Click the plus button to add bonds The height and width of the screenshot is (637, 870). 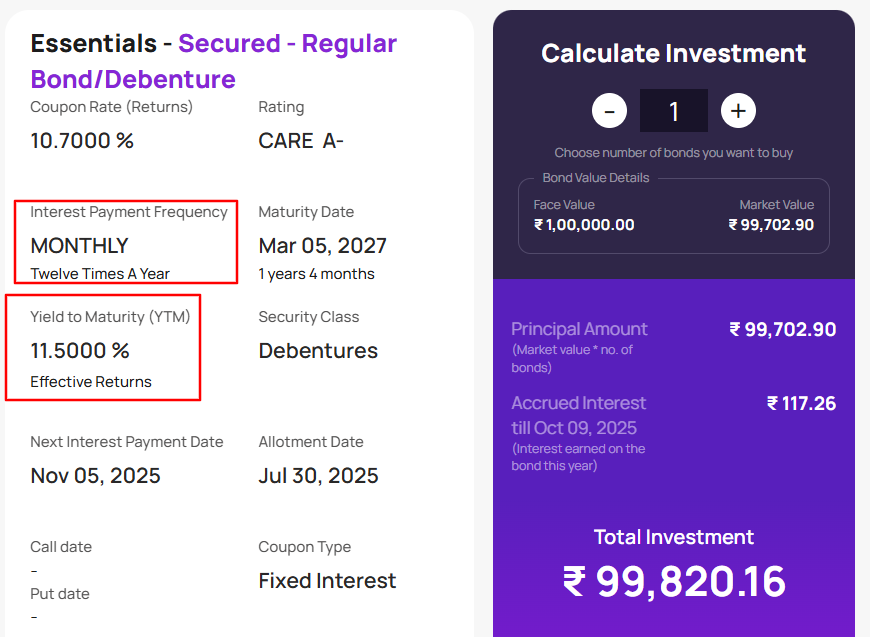[x=738, y=110]
